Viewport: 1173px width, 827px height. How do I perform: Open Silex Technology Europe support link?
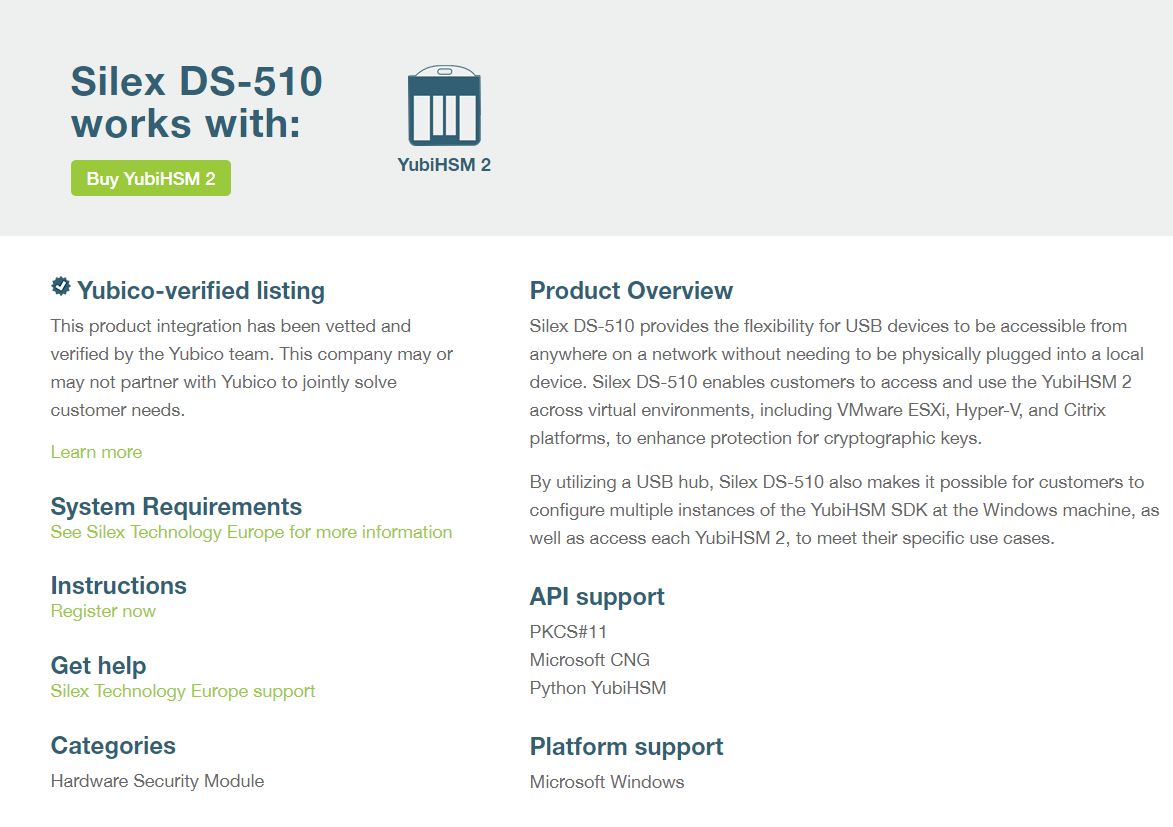point(183,691)
